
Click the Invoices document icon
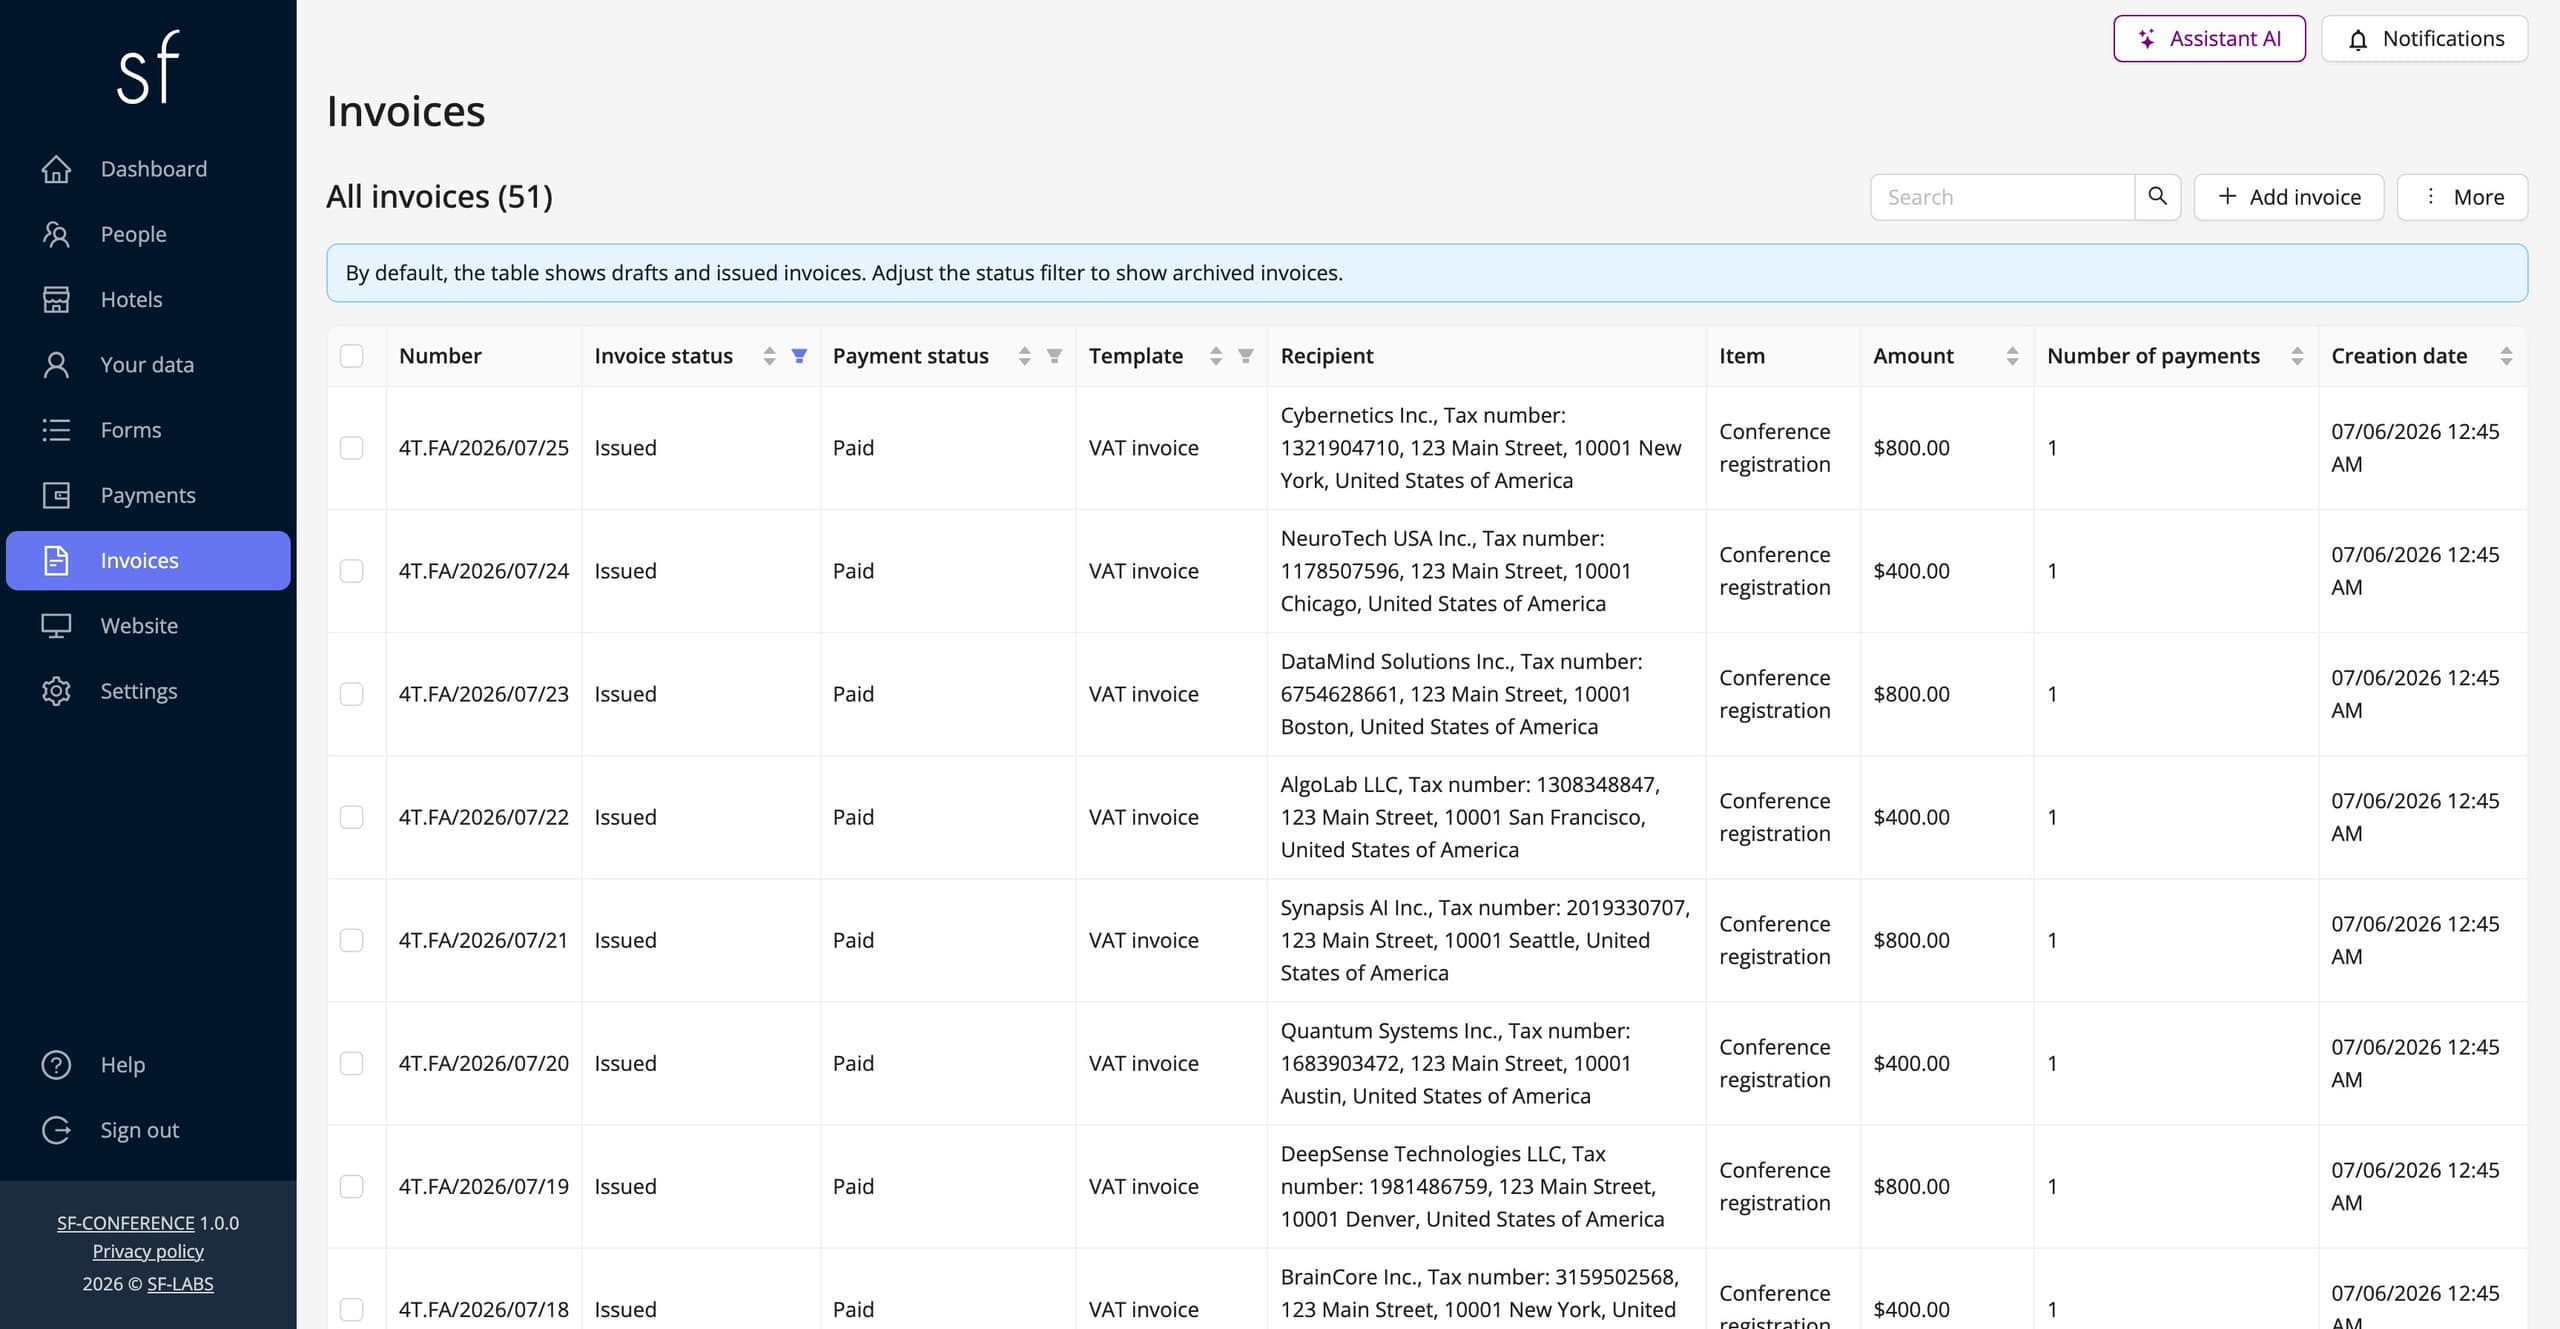56,560
